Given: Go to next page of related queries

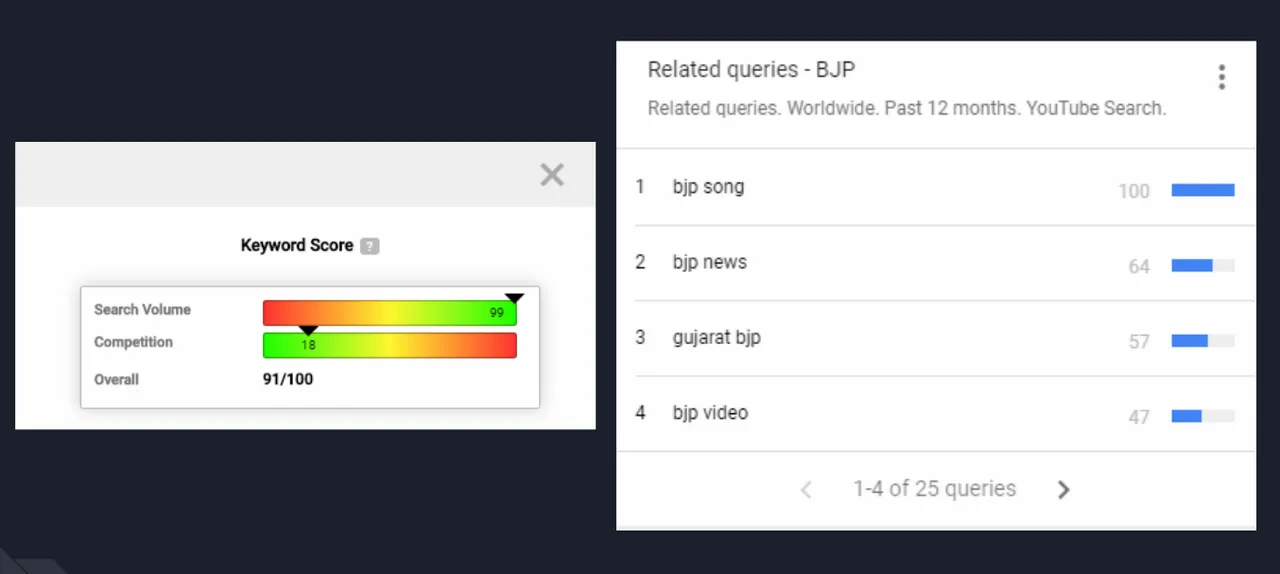Looking at the screenshot, I should [1063, 489].
